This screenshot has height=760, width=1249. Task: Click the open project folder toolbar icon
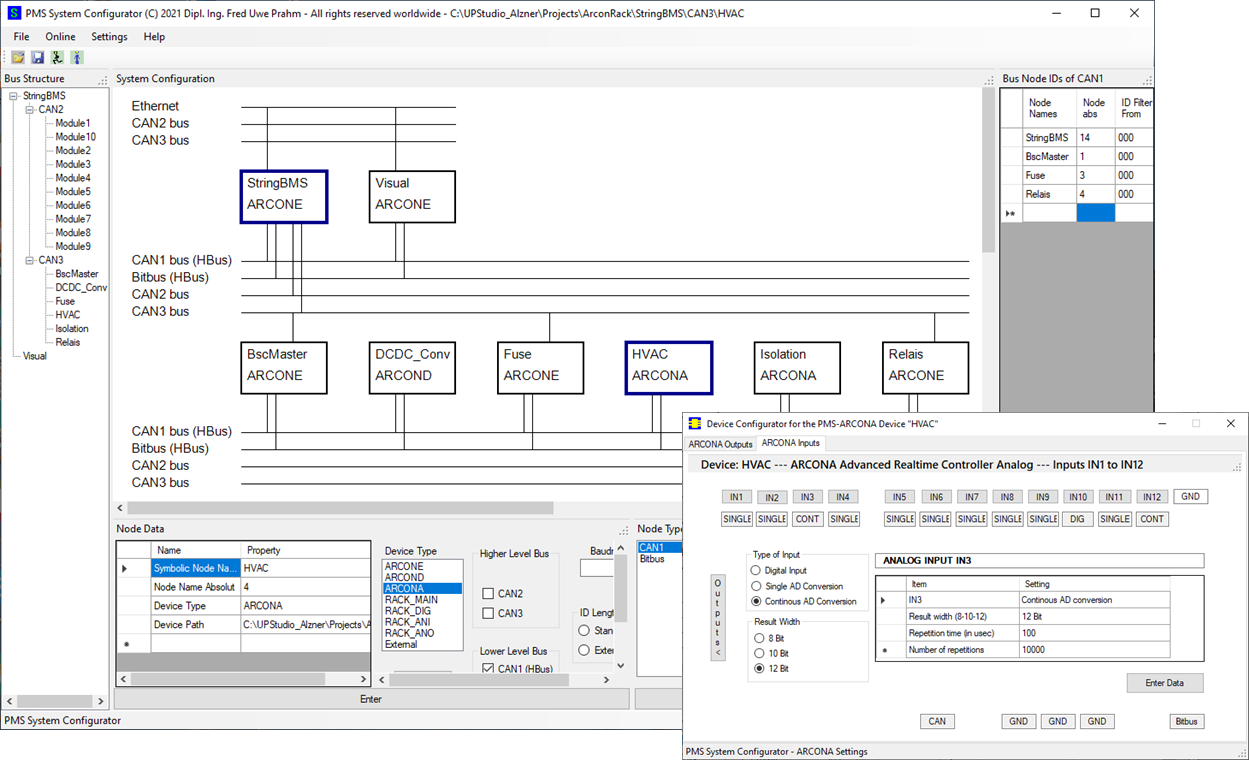pyautogui.click(x=17, y=57)
